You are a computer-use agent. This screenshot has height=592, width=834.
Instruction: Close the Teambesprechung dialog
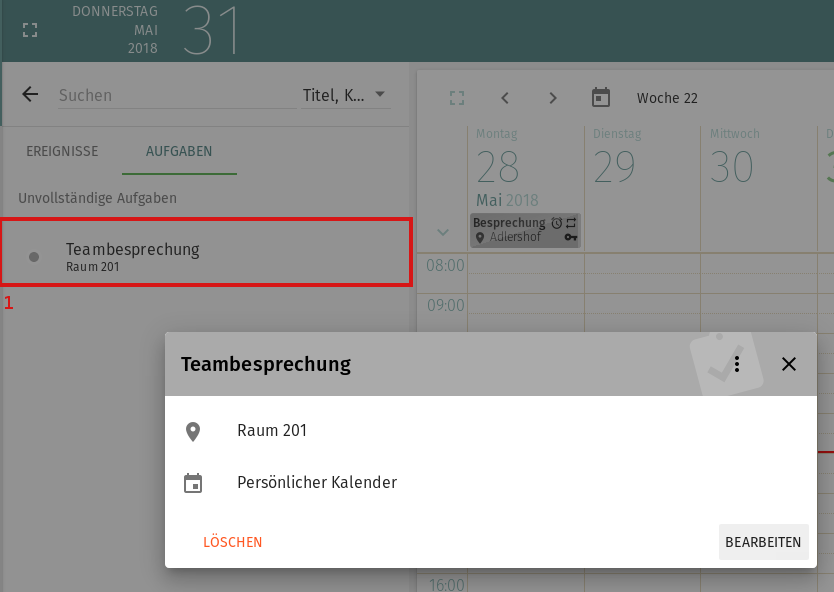(789, 364)
